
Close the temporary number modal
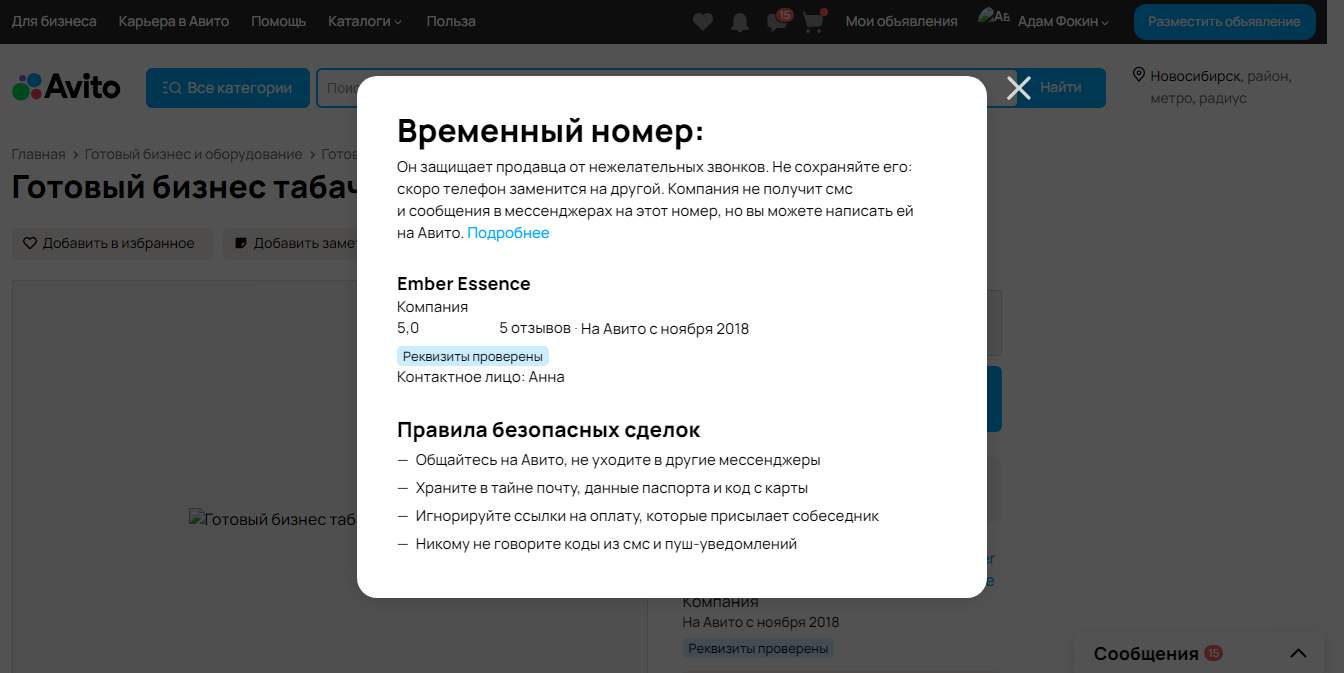click(1018, 88)
